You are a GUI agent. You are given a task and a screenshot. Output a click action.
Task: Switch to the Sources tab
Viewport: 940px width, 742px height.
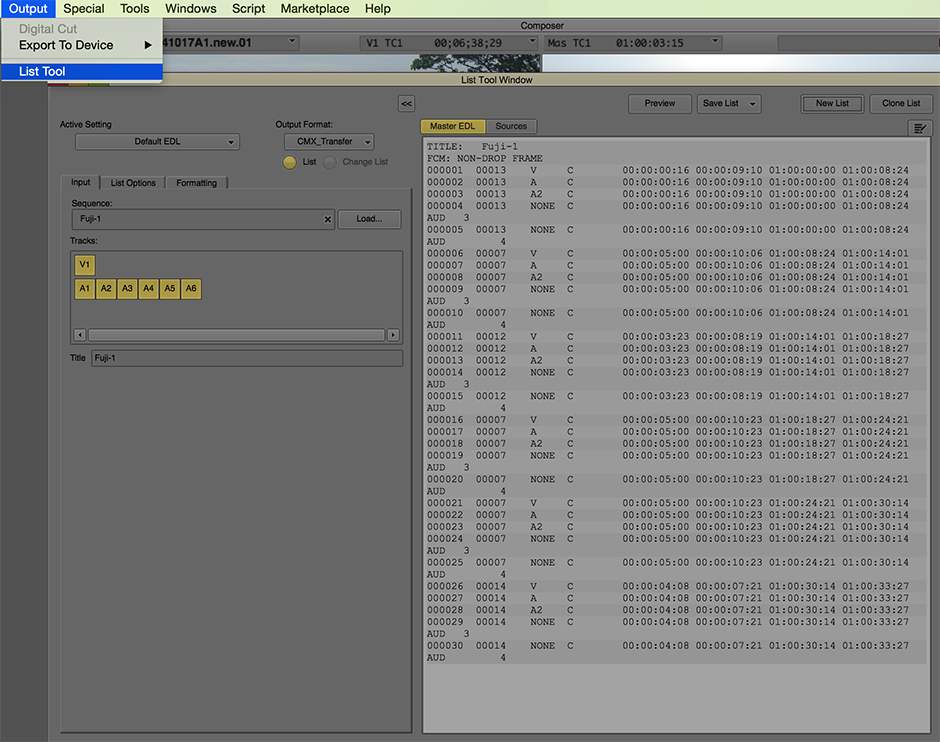click(x=511, y=126)
